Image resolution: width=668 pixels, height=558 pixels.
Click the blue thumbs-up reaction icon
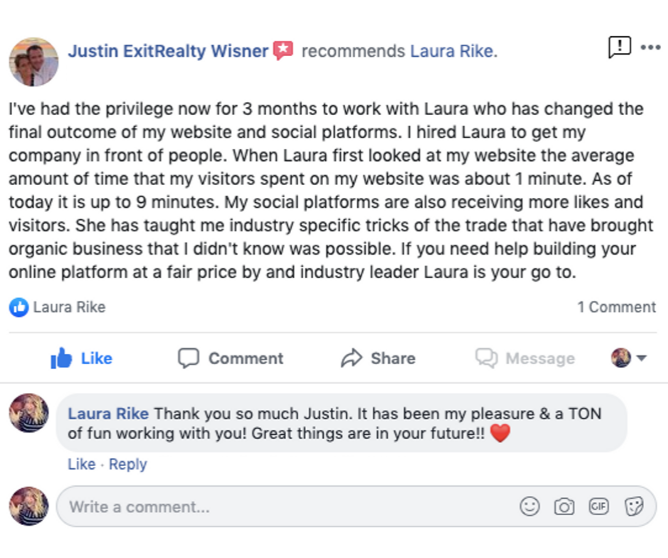(19, 307)
